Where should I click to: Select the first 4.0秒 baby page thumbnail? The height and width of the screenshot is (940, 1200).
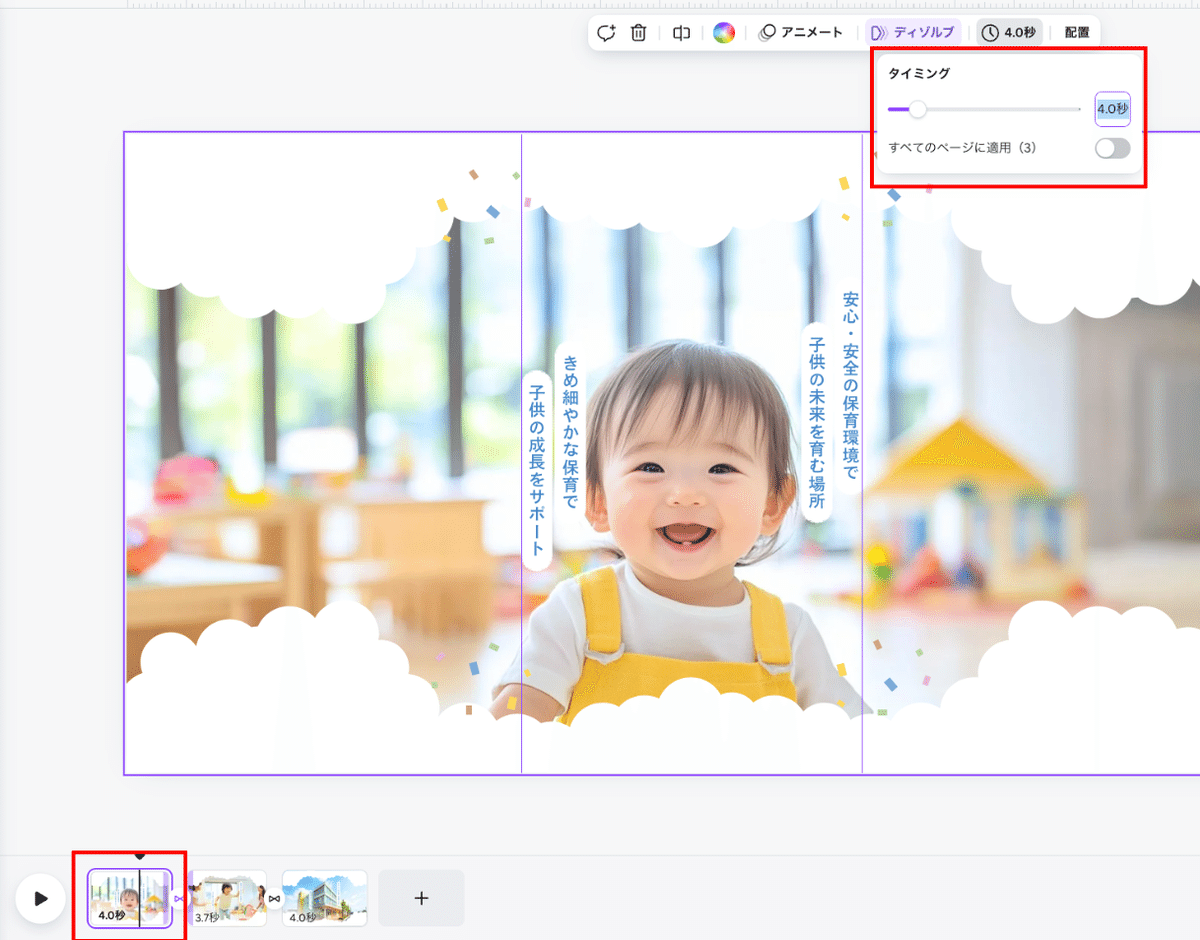click(130, 898)
